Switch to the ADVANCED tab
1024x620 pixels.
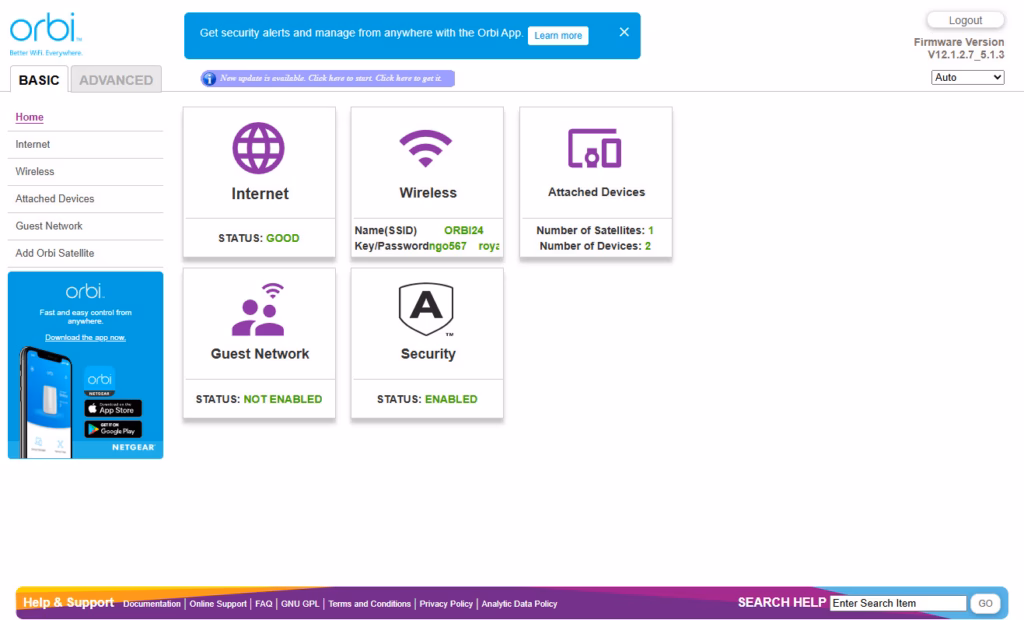pyautogui.click(x=115, y=79)
